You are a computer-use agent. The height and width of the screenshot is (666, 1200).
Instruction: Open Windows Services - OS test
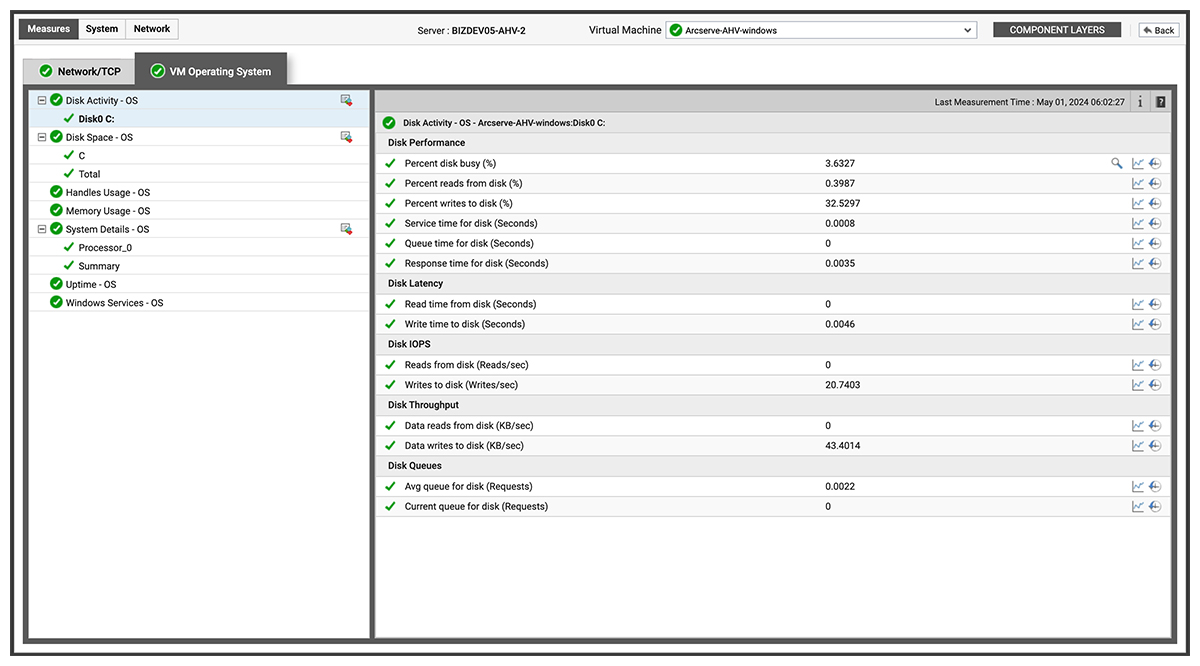coord(115,303)
